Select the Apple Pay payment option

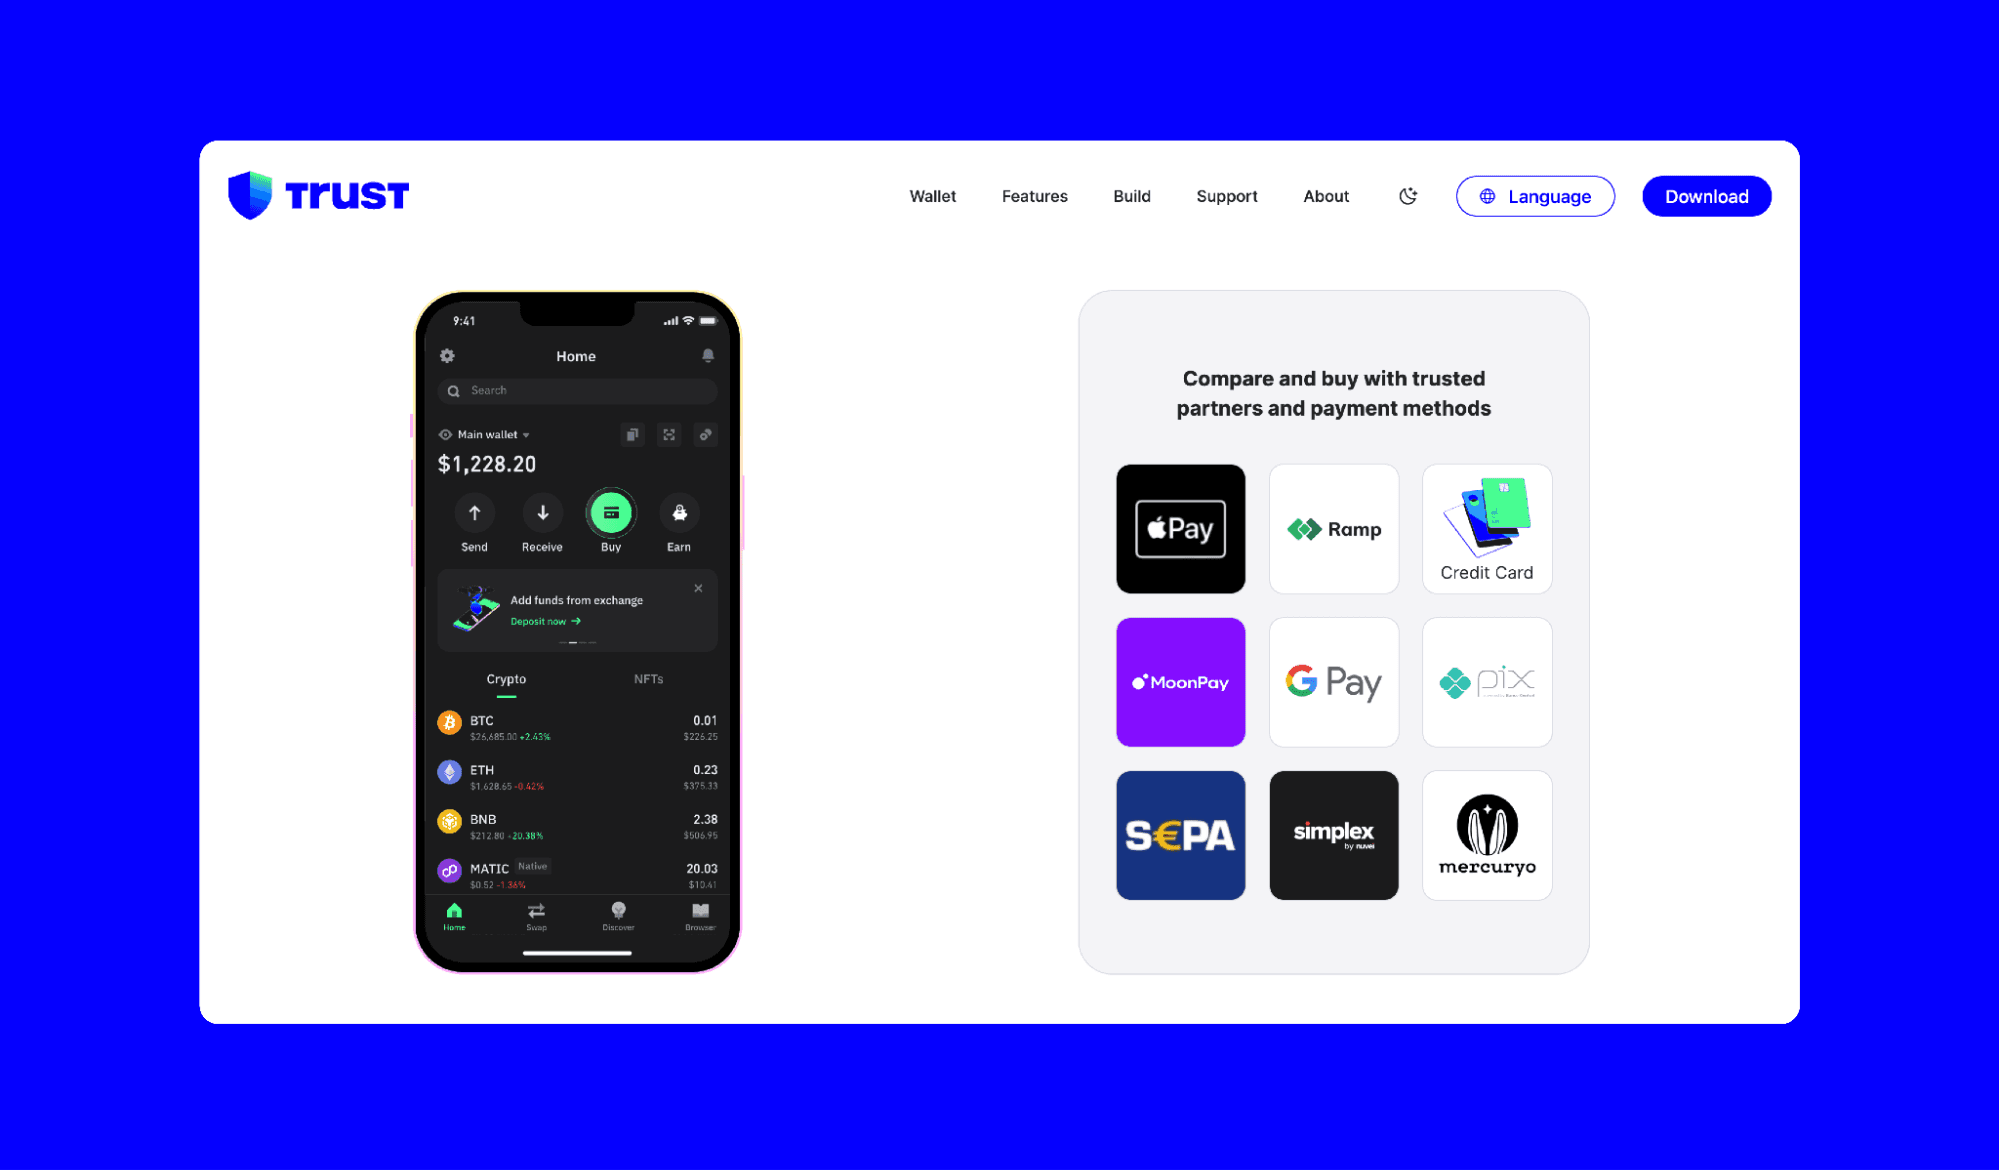(1181, 528)
